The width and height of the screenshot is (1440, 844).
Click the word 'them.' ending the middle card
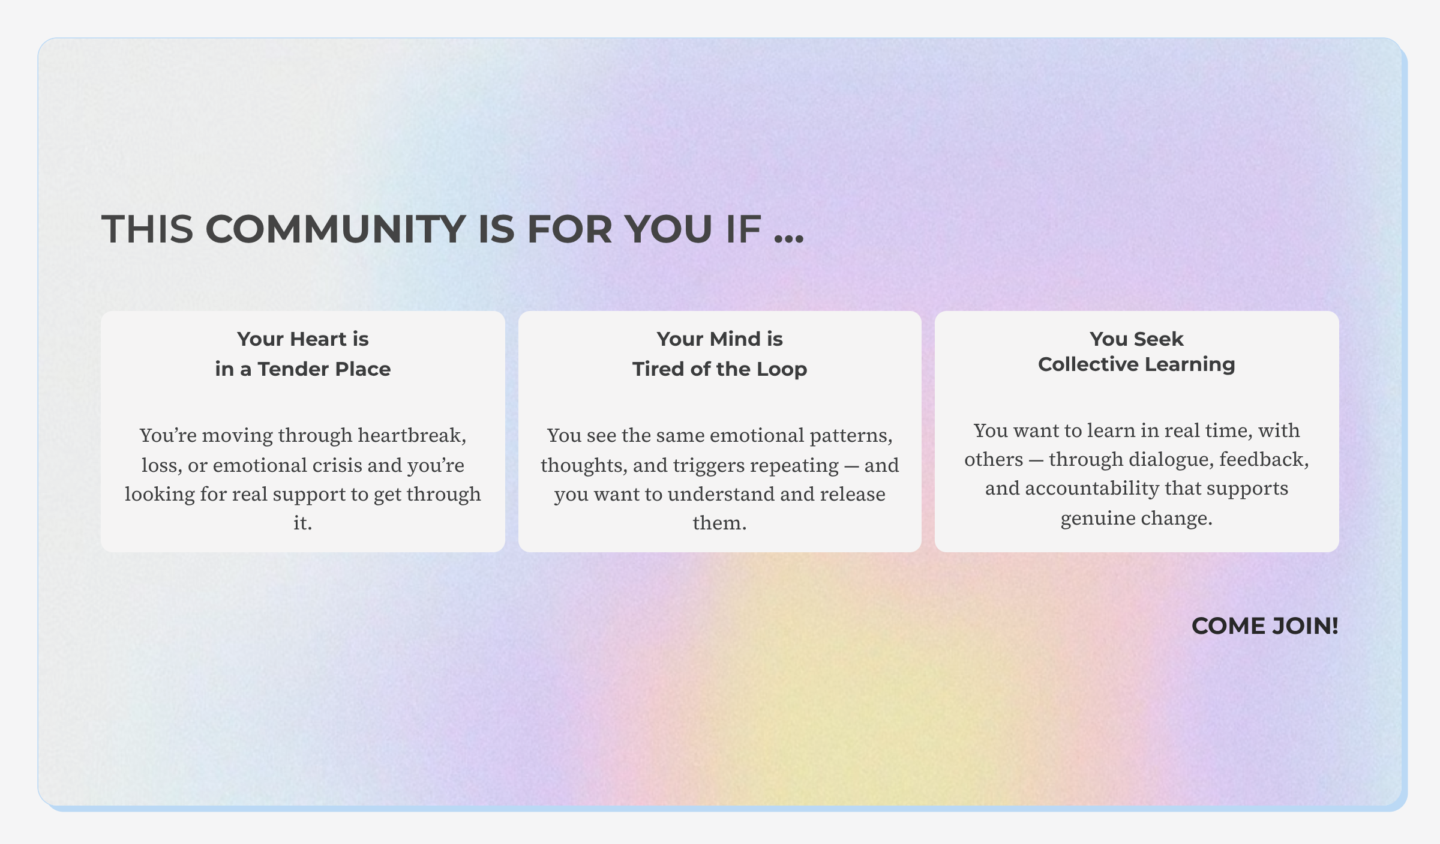pos(719,523)
